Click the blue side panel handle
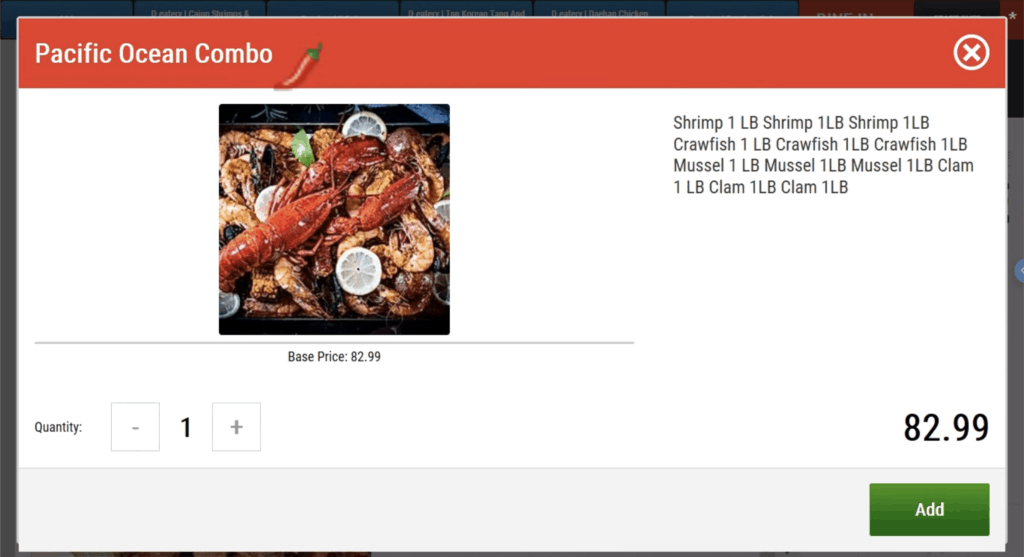Viewport: 1024px width, 557px height. click(1019, 270)
